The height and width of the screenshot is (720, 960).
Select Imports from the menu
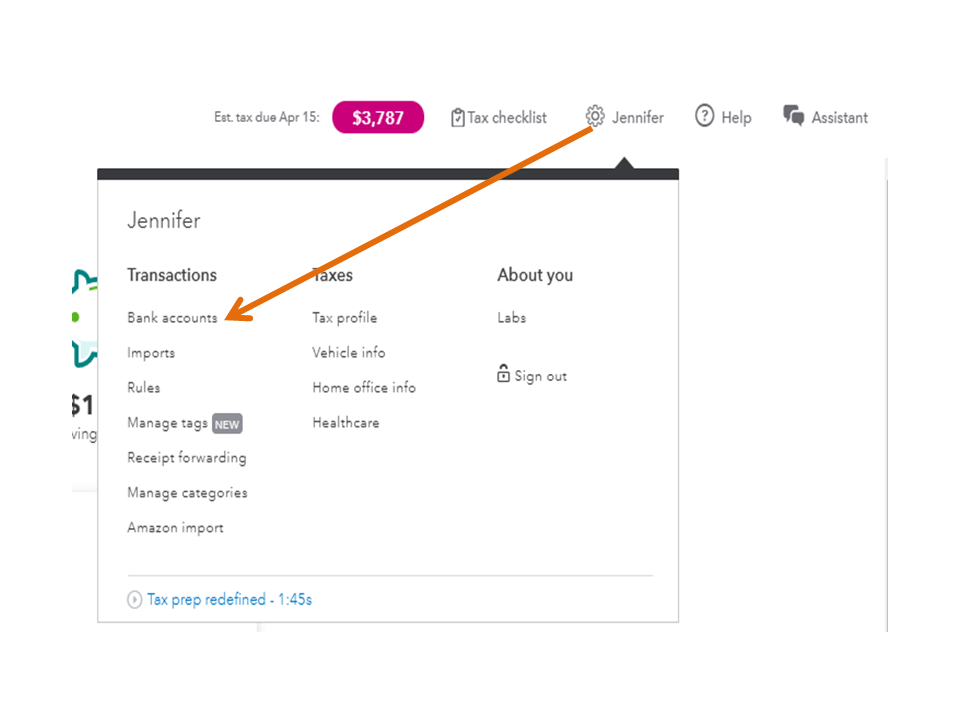click(x=151, y=353)
